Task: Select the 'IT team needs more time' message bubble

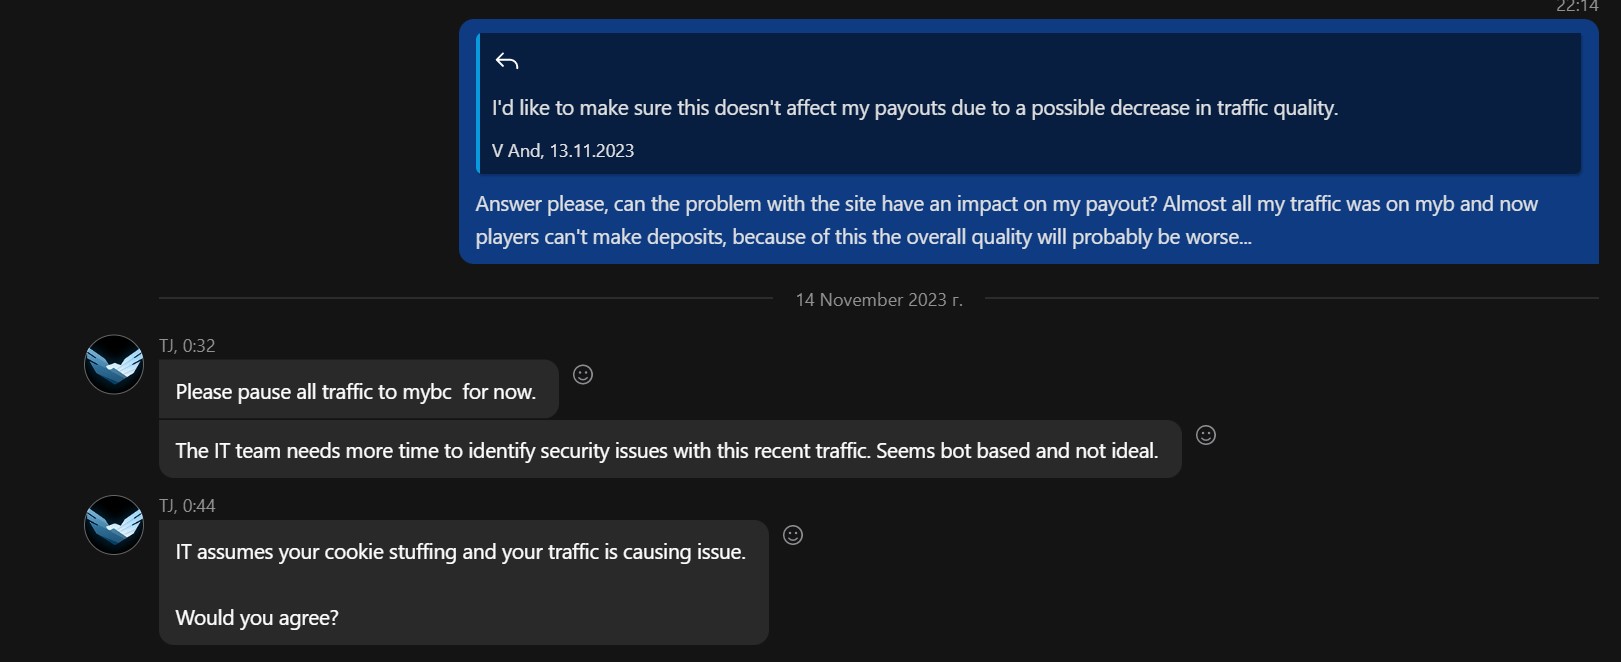Action: 670,449
